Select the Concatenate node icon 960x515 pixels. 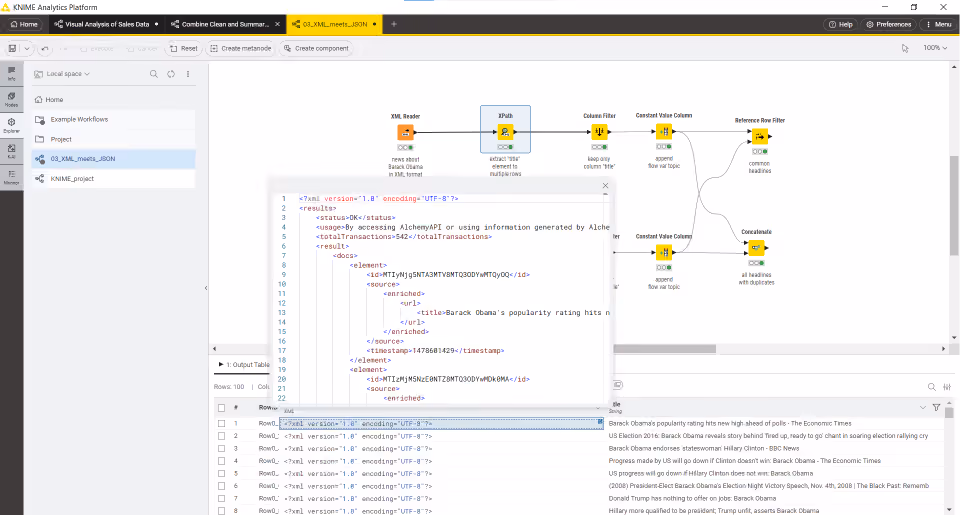point(756,248)
